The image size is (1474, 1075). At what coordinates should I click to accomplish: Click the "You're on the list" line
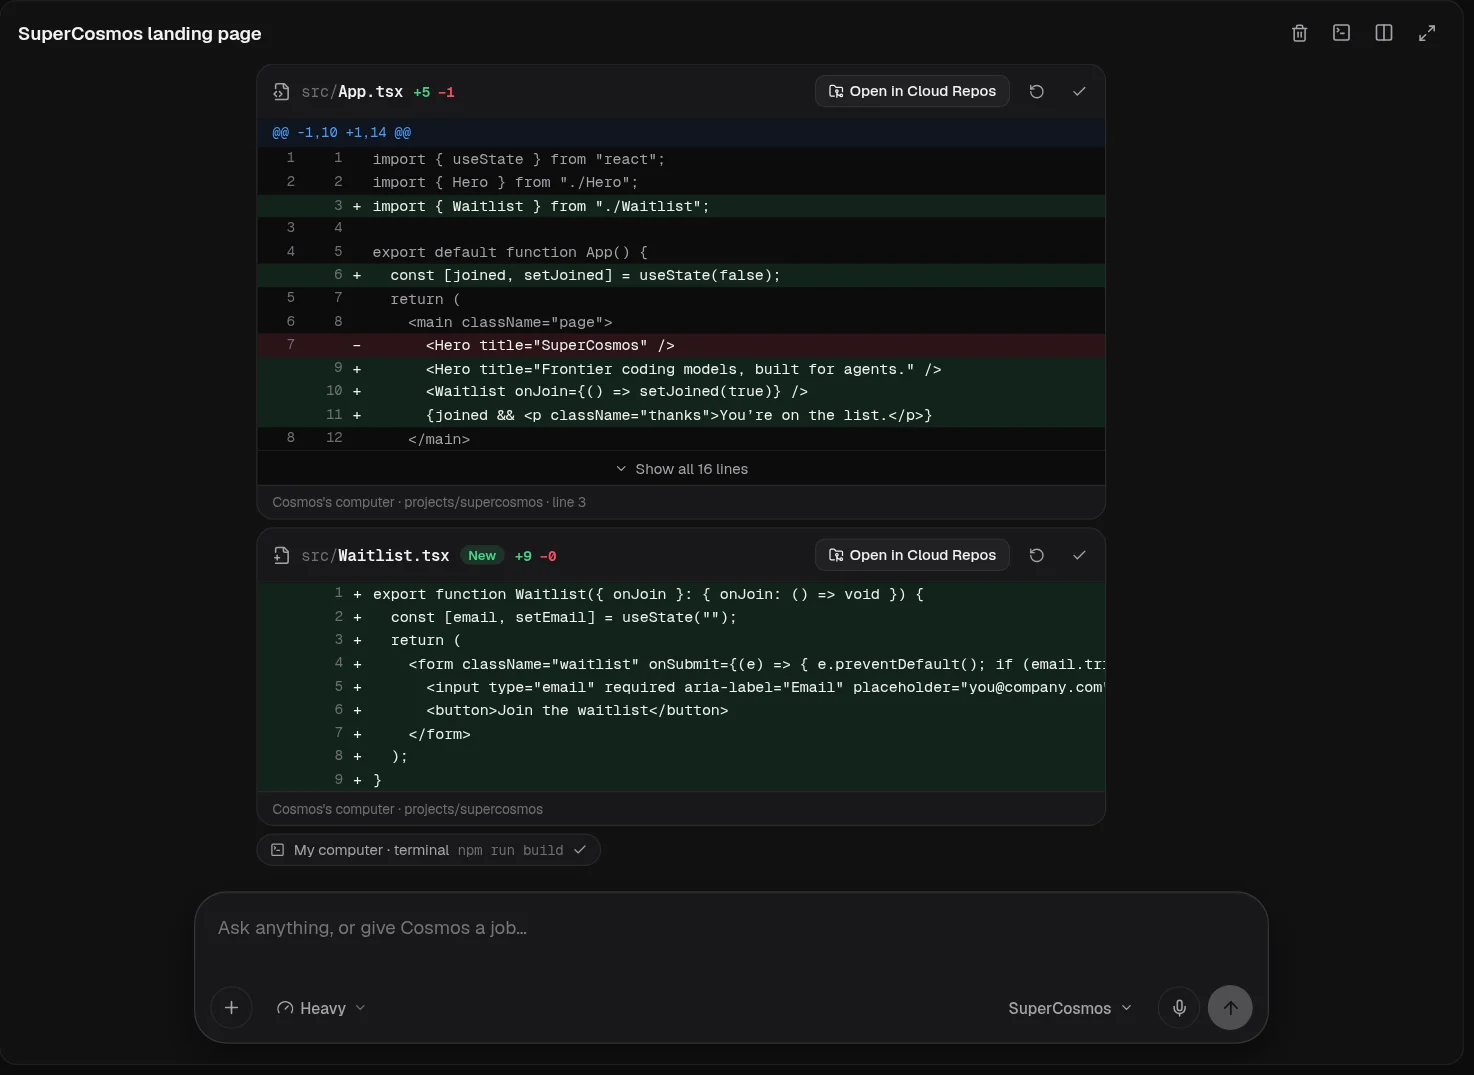tap(681, 415)
